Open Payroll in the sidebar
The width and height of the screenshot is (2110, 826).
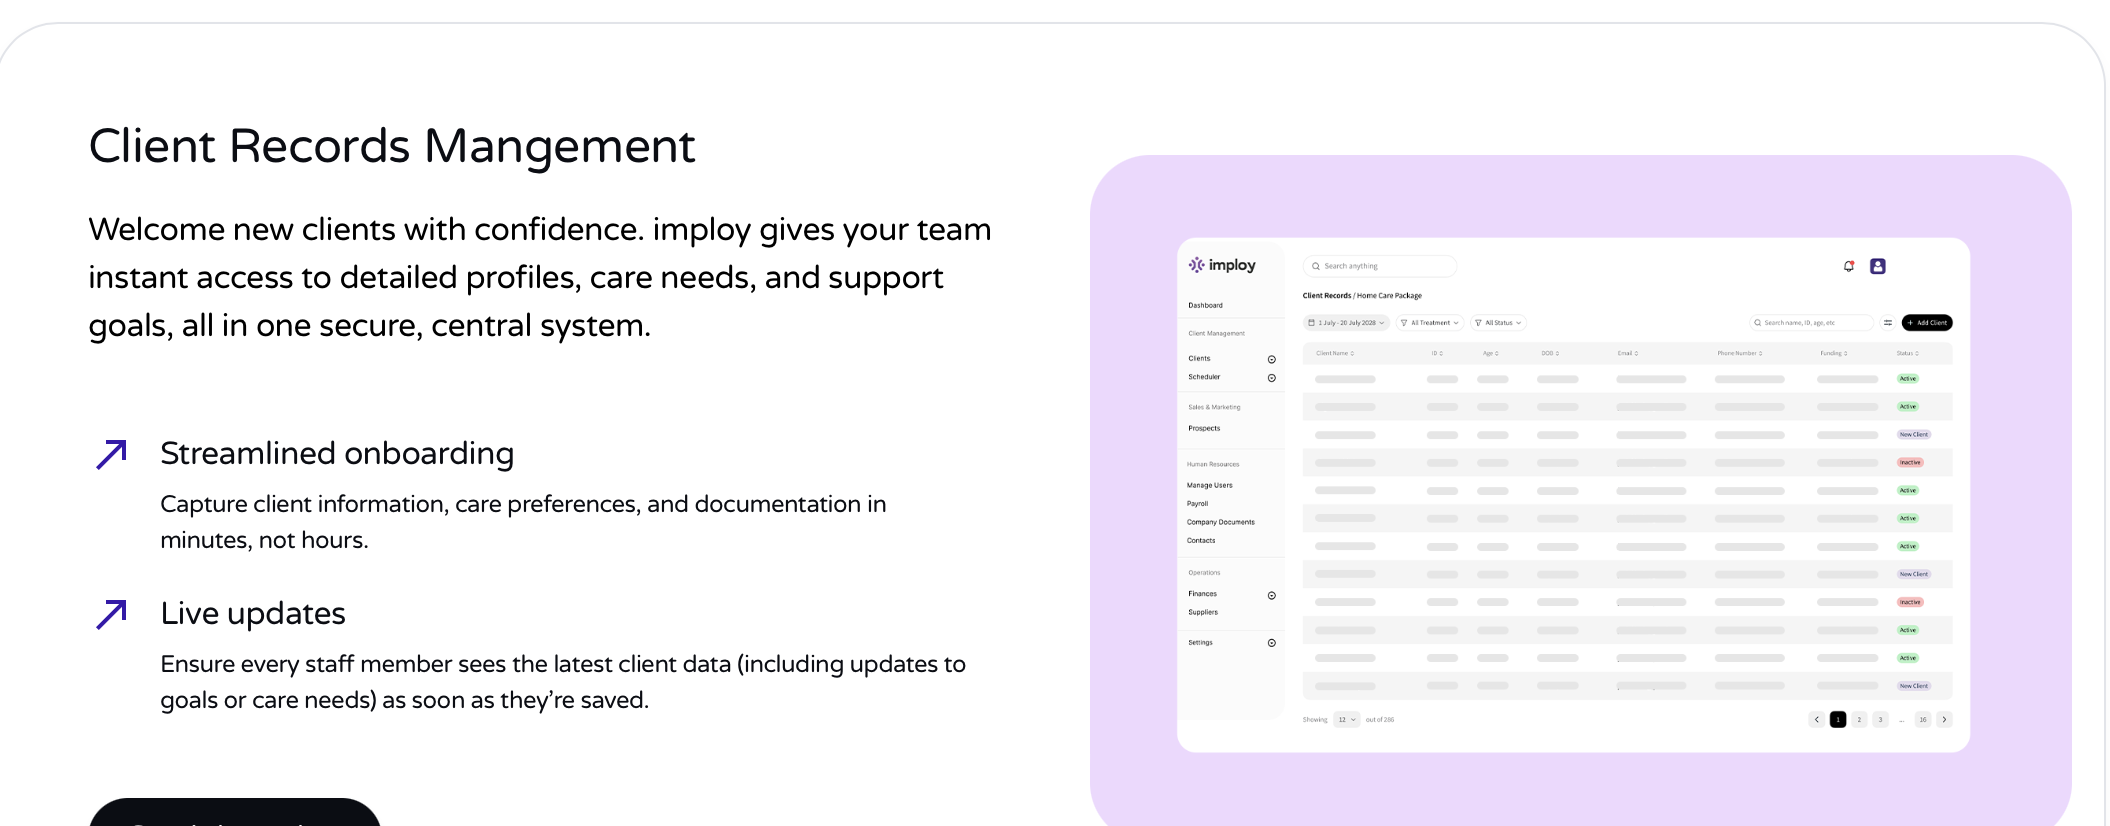1197,504
